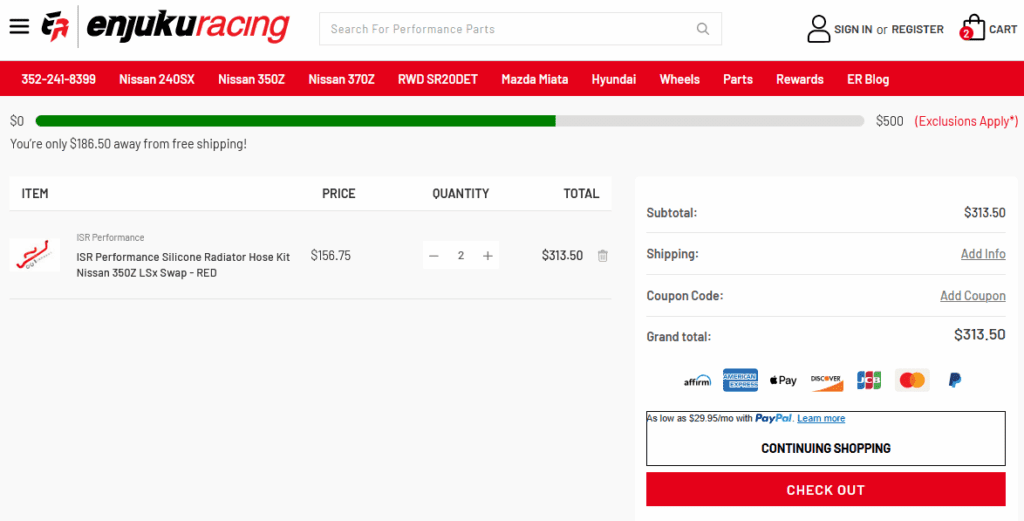Decrease quantity with minus button
Viewport: 1024px width, 521px height.
pos(434,256)
